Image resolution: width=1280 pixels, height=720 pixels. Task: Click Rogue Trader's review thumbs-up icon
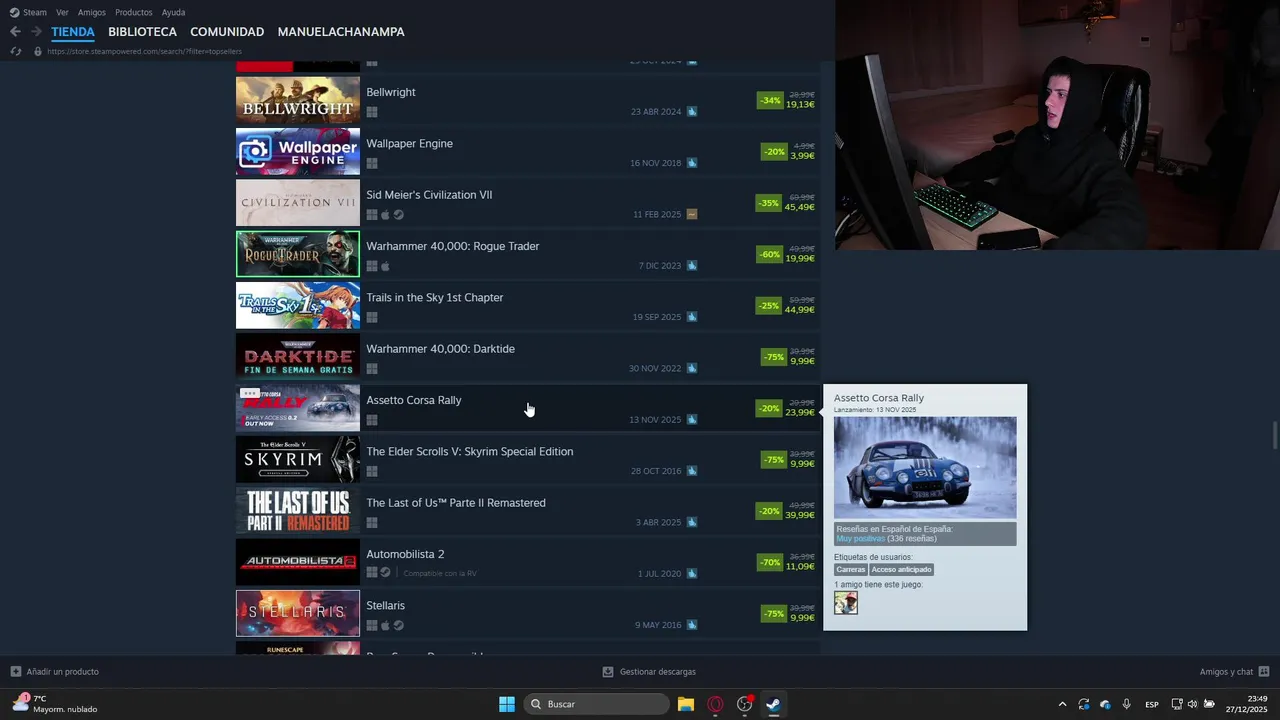[x=692, y=266]
